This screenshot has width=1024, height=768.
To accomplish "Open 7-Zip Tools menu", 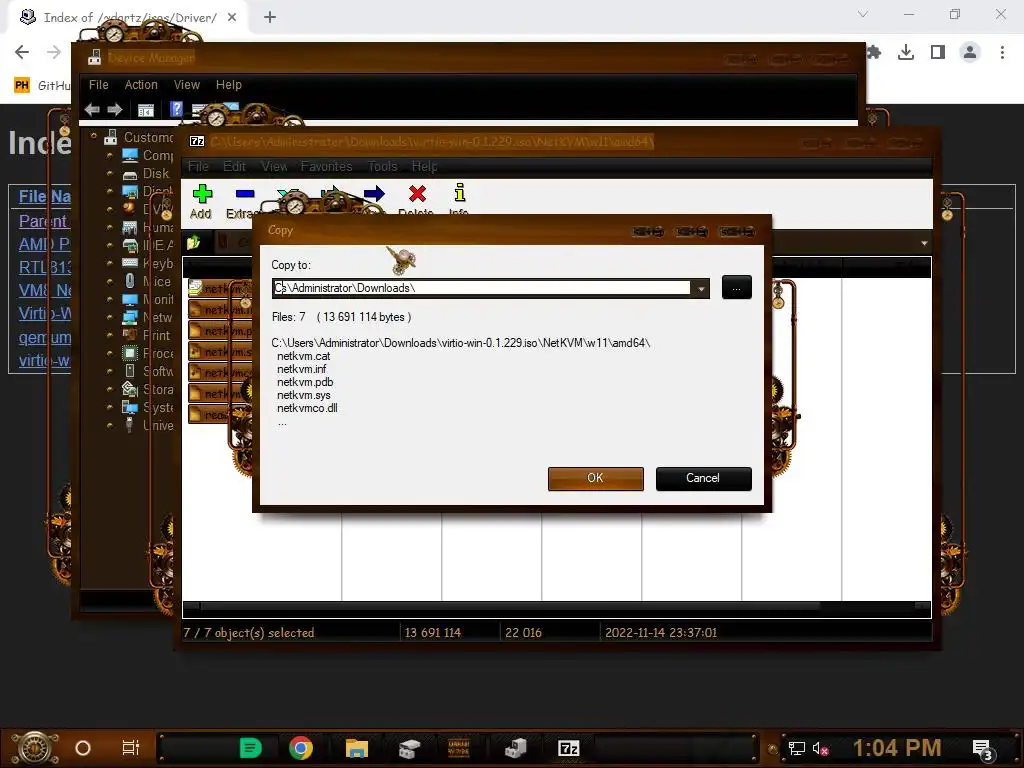I will point(382,167).
